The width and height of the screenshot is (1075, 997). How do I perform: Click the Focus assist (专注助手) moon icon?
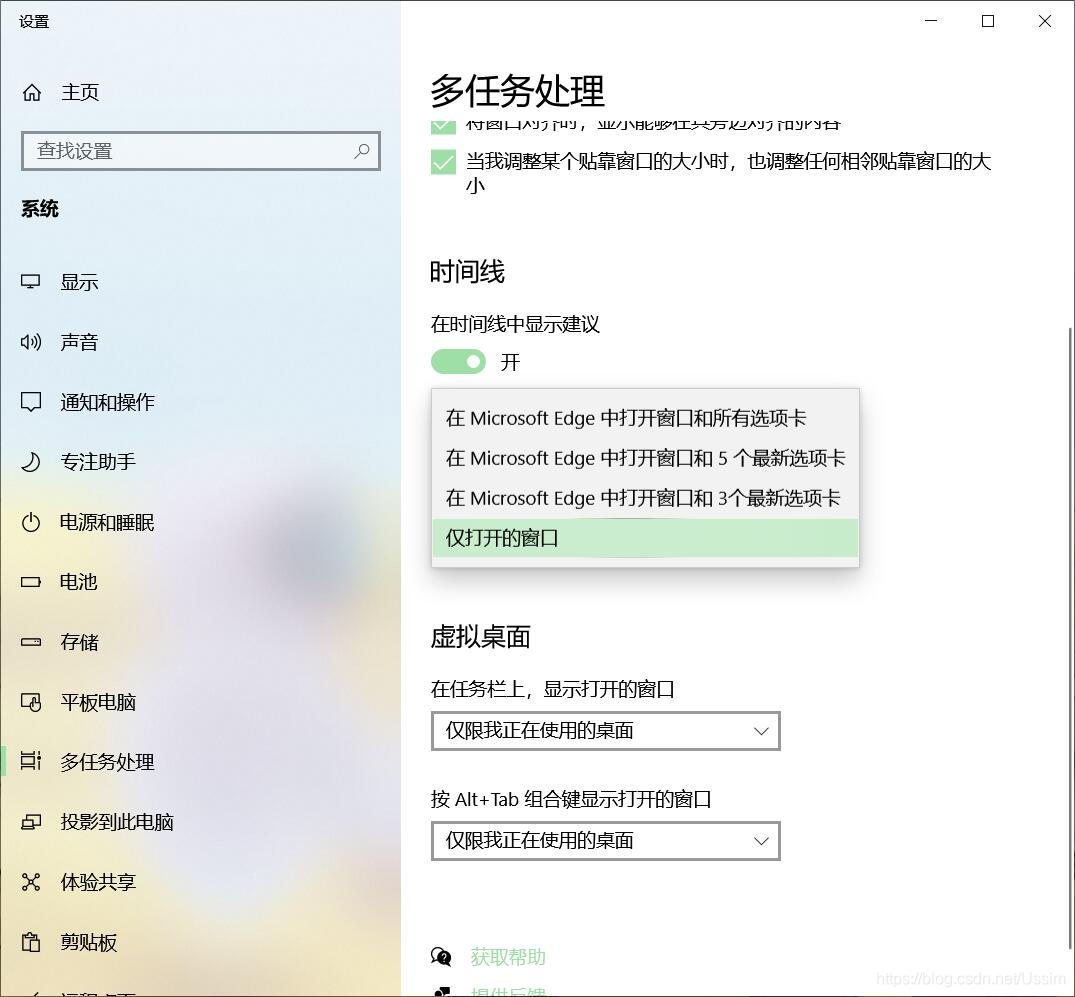click(x=31, y=462)
